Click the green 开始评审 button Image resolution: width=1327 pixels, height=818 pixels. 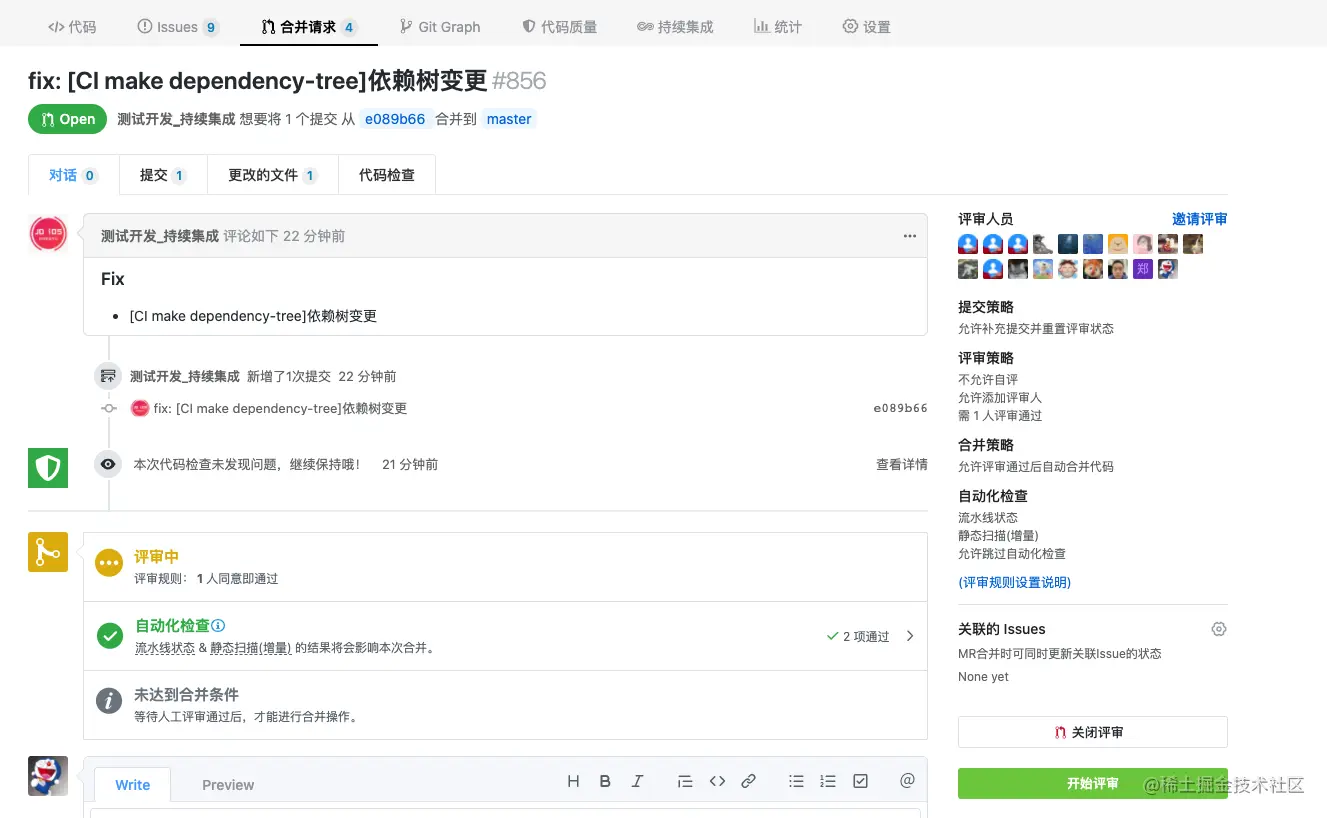click(x=1093, y=783)
